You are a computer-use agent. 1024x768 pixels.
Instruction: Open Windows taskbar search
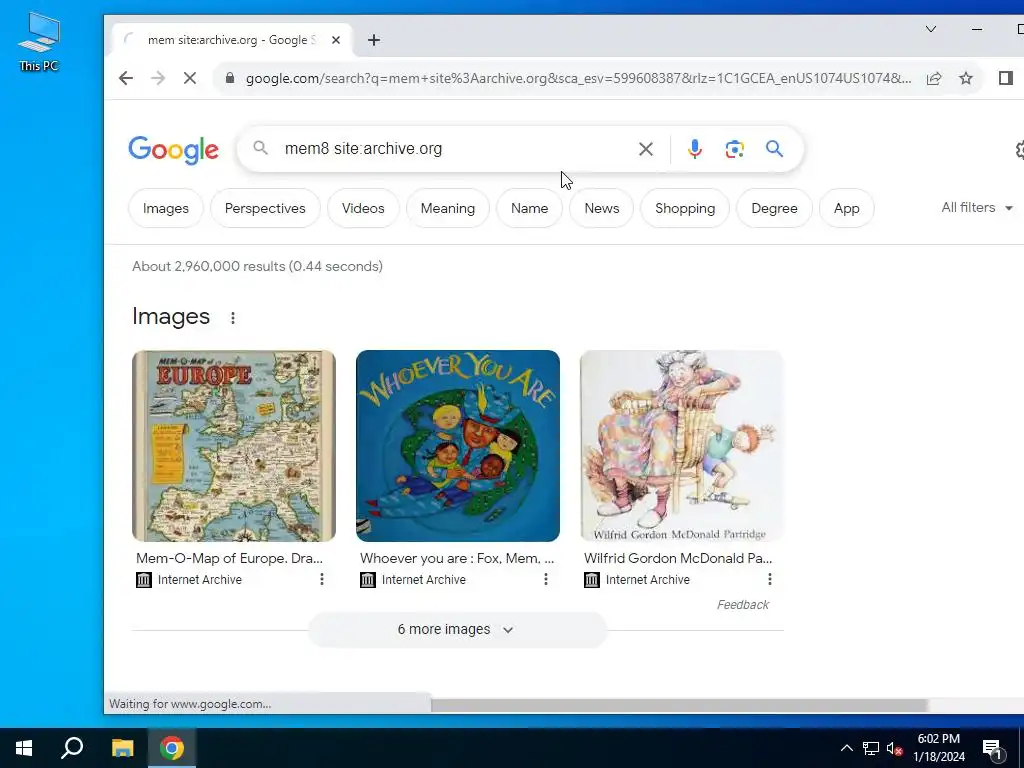[72, 748]
